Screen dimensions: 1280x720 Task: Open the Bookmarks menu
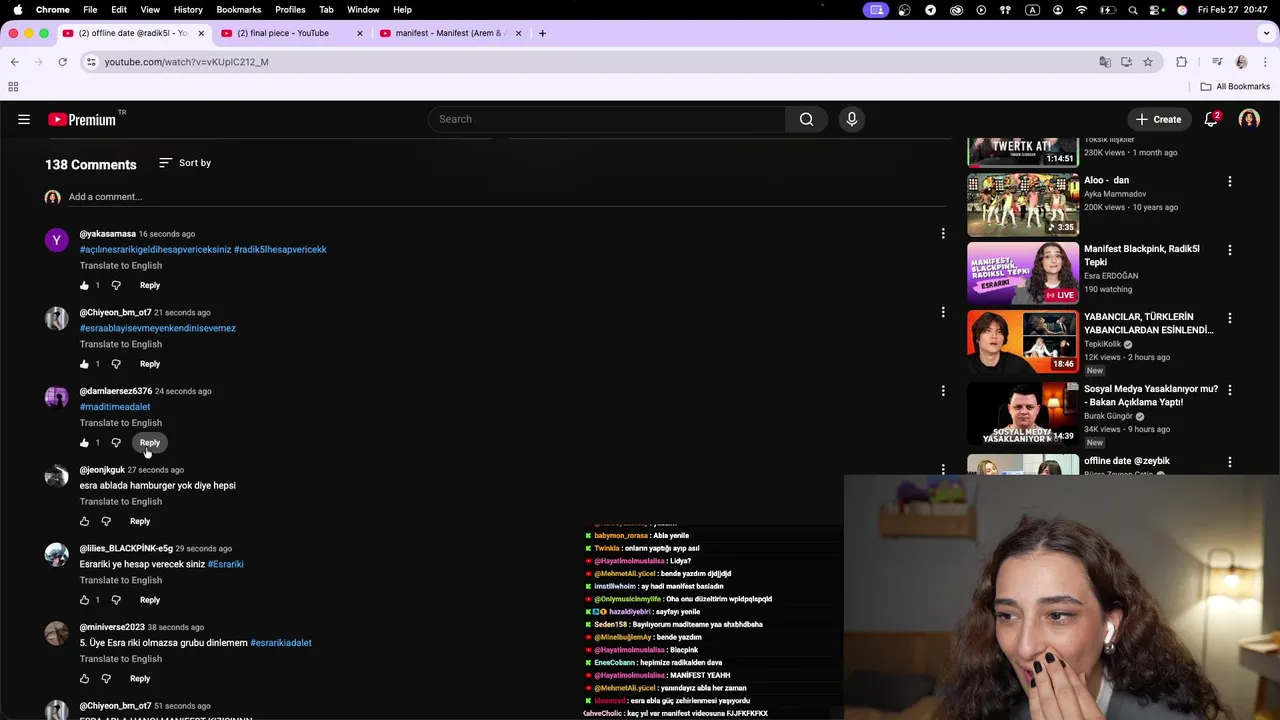pyautogui.click(x=239, y=9)
